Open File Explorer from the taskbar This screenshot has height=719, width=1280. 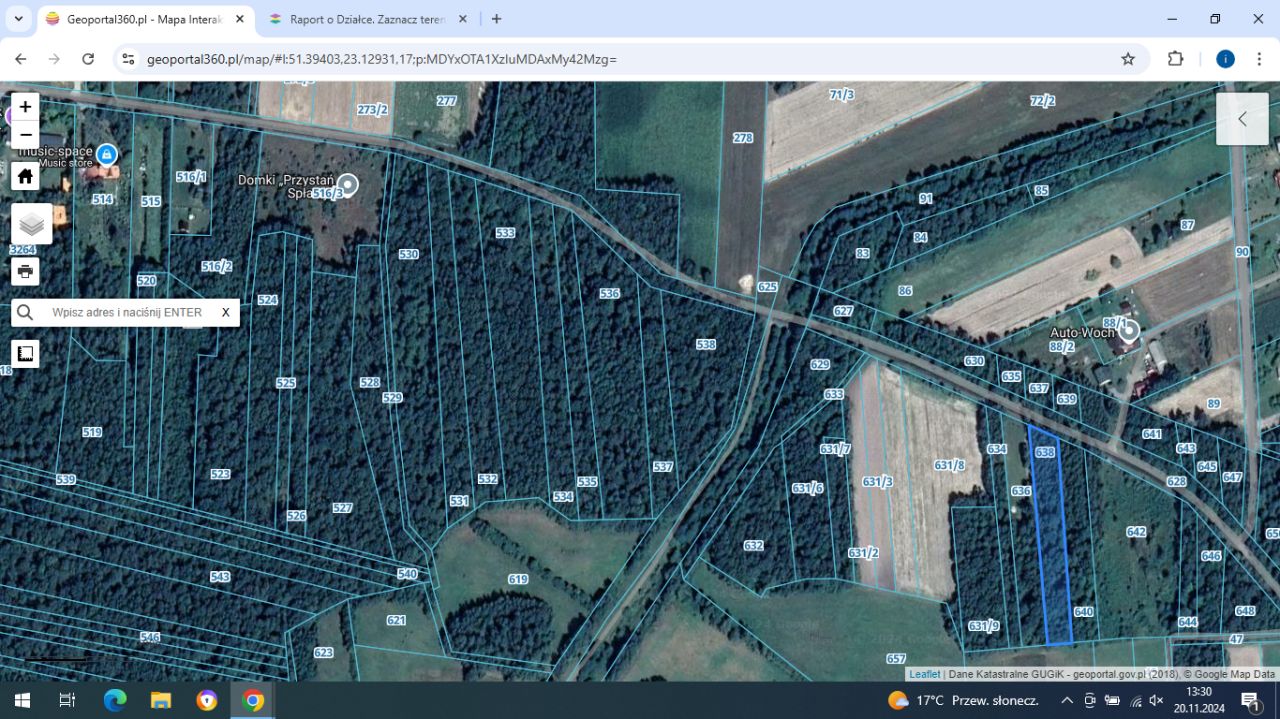pyautogui.click(x=161, y=700)
